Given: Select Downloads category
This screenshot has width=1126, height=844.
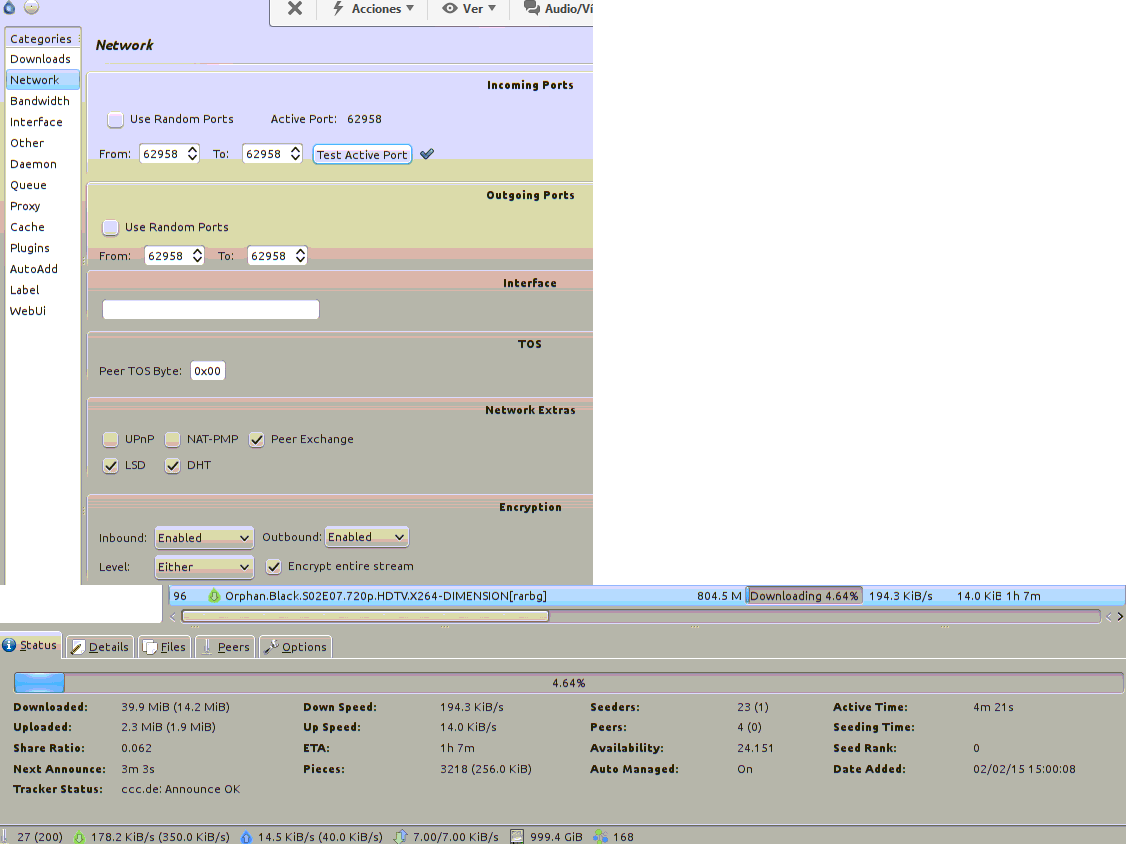Looking at the screenshot, I should (x=42, y=59).
